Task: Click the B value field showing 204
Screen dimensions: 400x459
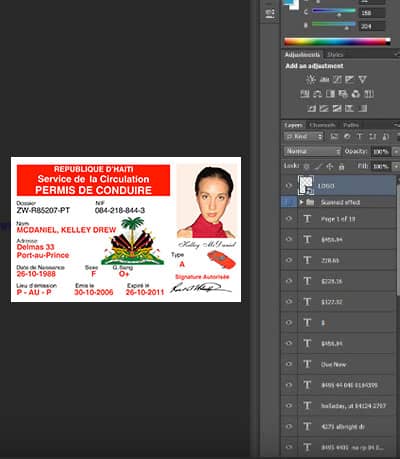Action: 372,26
